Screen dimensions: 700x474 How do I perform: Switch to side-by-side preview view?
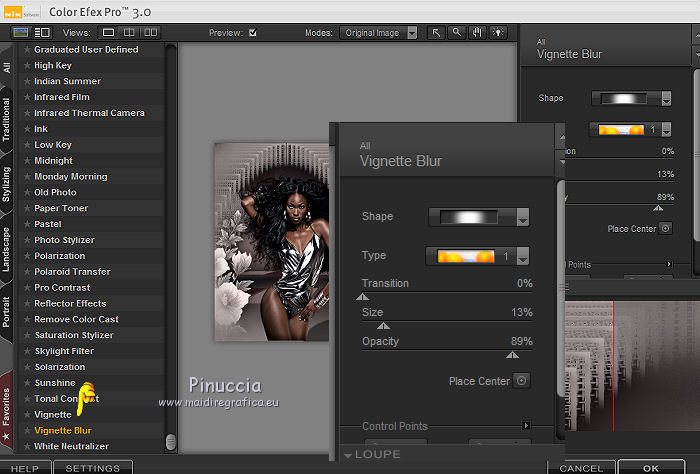150,33
